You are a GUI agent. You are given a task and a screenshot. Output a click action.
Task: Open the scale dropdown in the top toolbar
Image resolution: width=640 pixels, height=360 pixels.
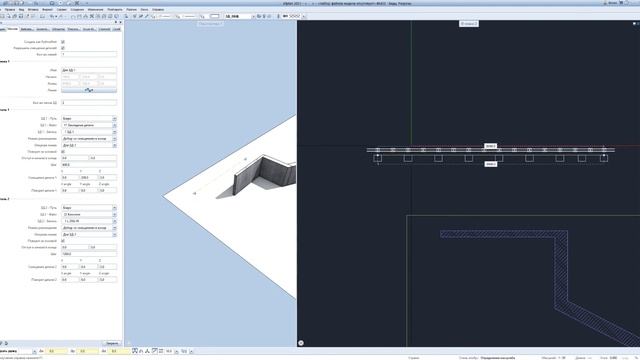coord(240,16)
